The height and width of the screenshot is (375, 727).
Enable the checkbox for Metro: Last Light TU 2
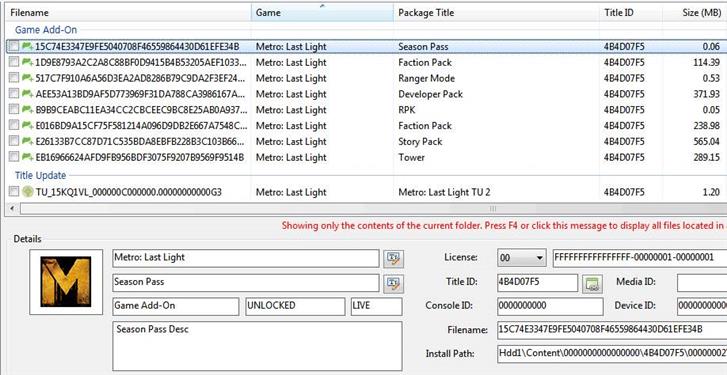point(14,191)
